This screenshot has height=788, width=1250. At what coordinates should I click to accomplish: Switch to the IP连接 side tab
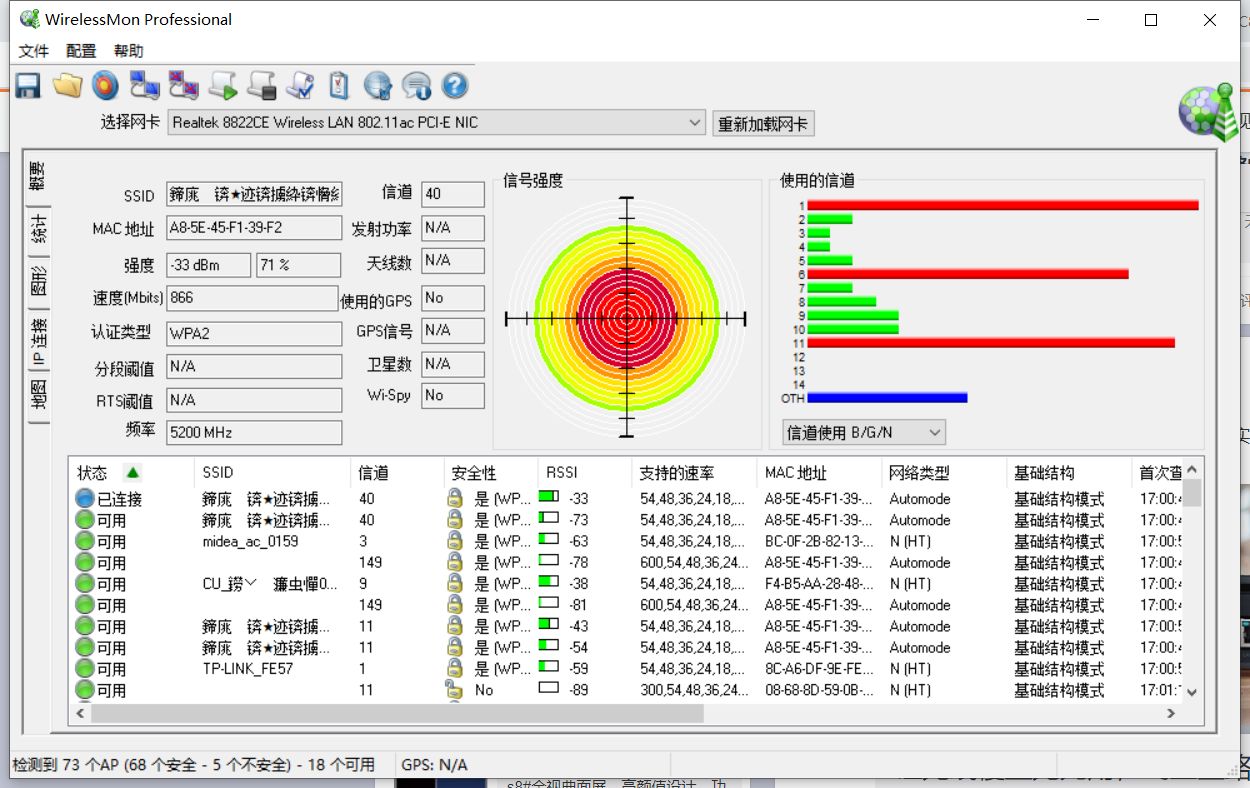point(37,340)
